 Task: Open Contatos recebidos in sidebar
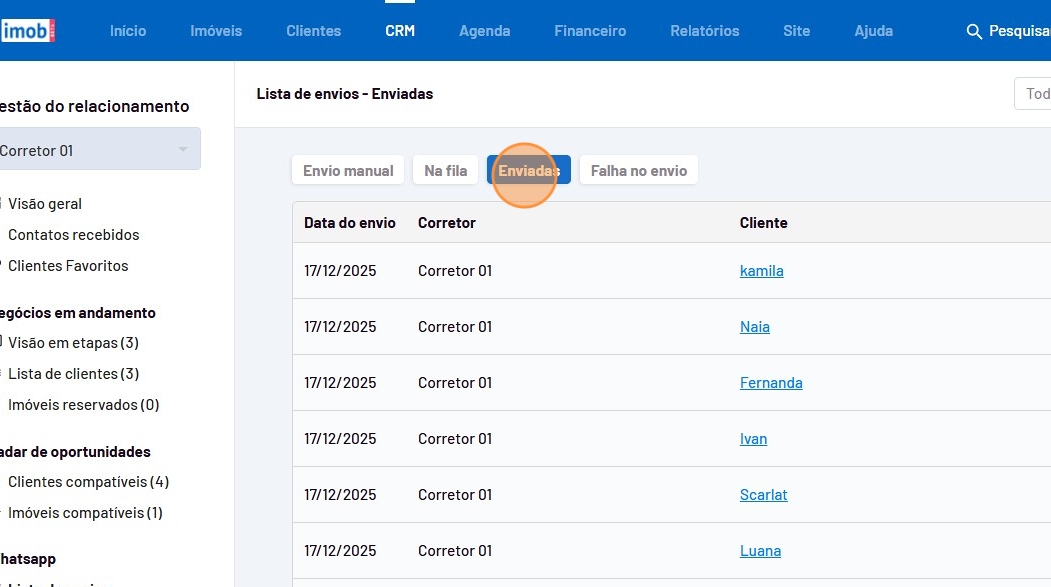pyautogui.click(x=73, y=235)
